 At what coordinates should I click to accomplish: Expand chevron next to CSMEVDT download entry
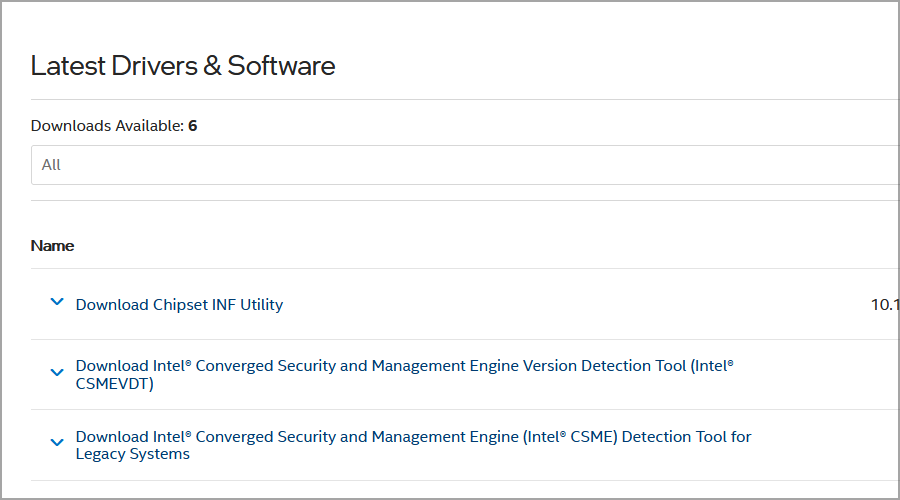coord(57,373)
